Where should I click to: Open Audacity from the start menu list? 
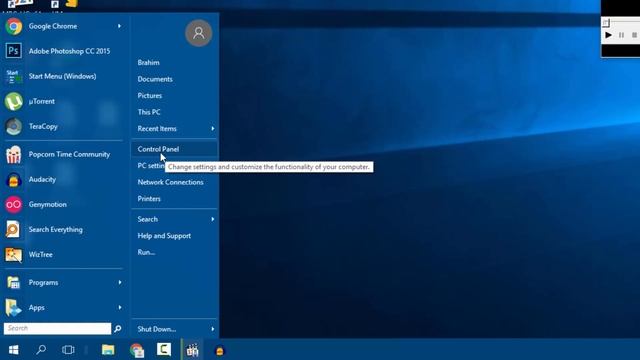(x=63, y=180)
